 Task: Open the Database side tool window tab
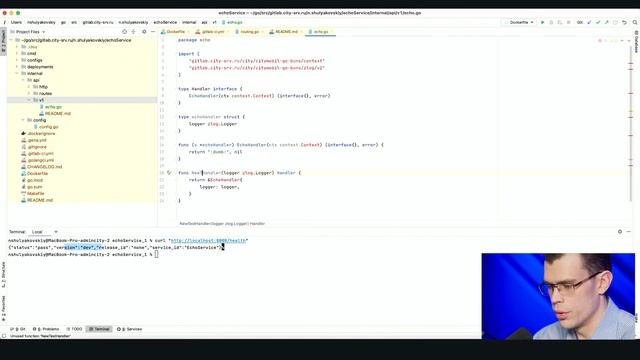[x=636, y=41]
